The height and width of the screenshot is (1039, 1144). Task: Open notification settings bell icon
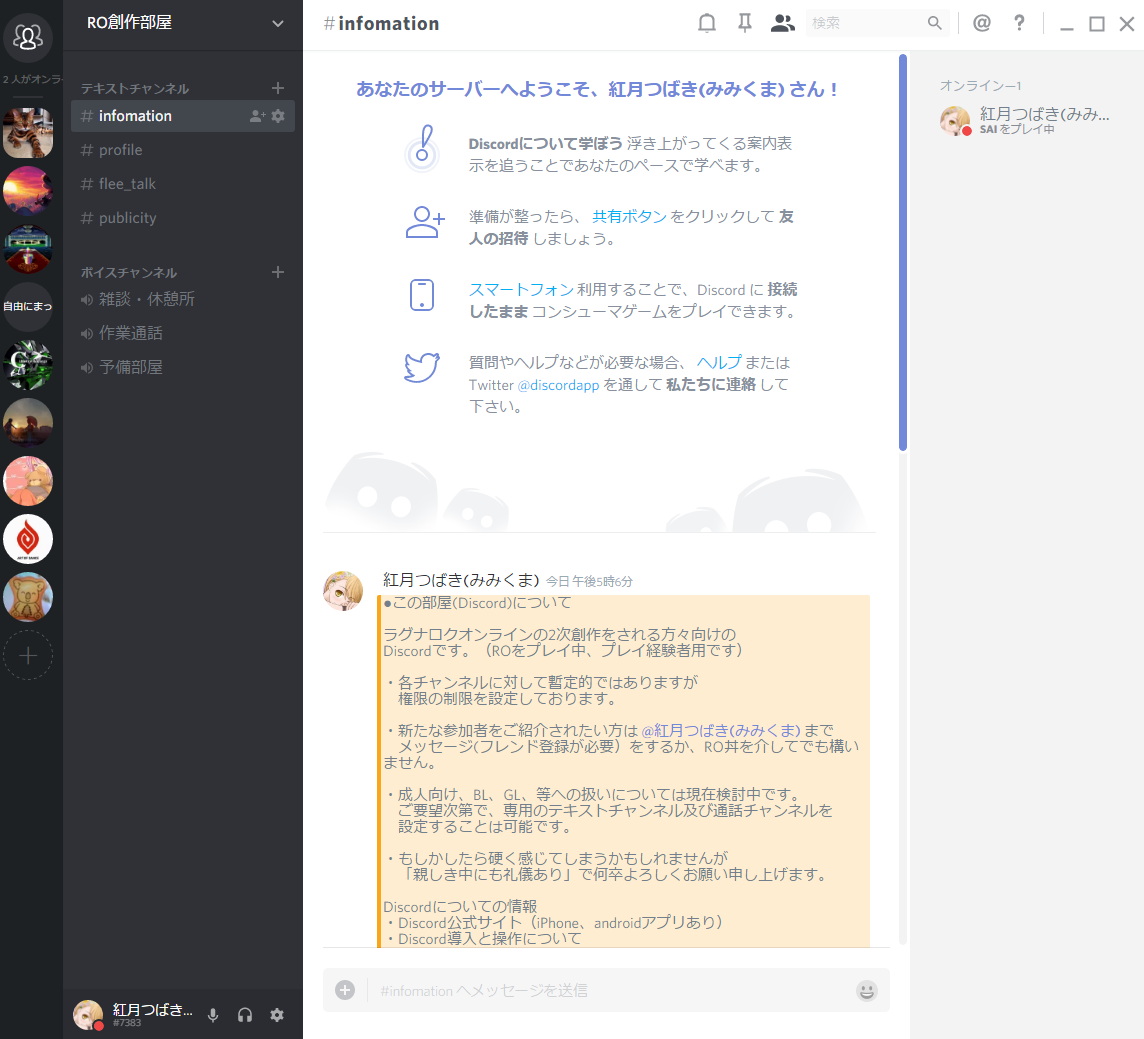pyautogui.click(x=706, y=23)
